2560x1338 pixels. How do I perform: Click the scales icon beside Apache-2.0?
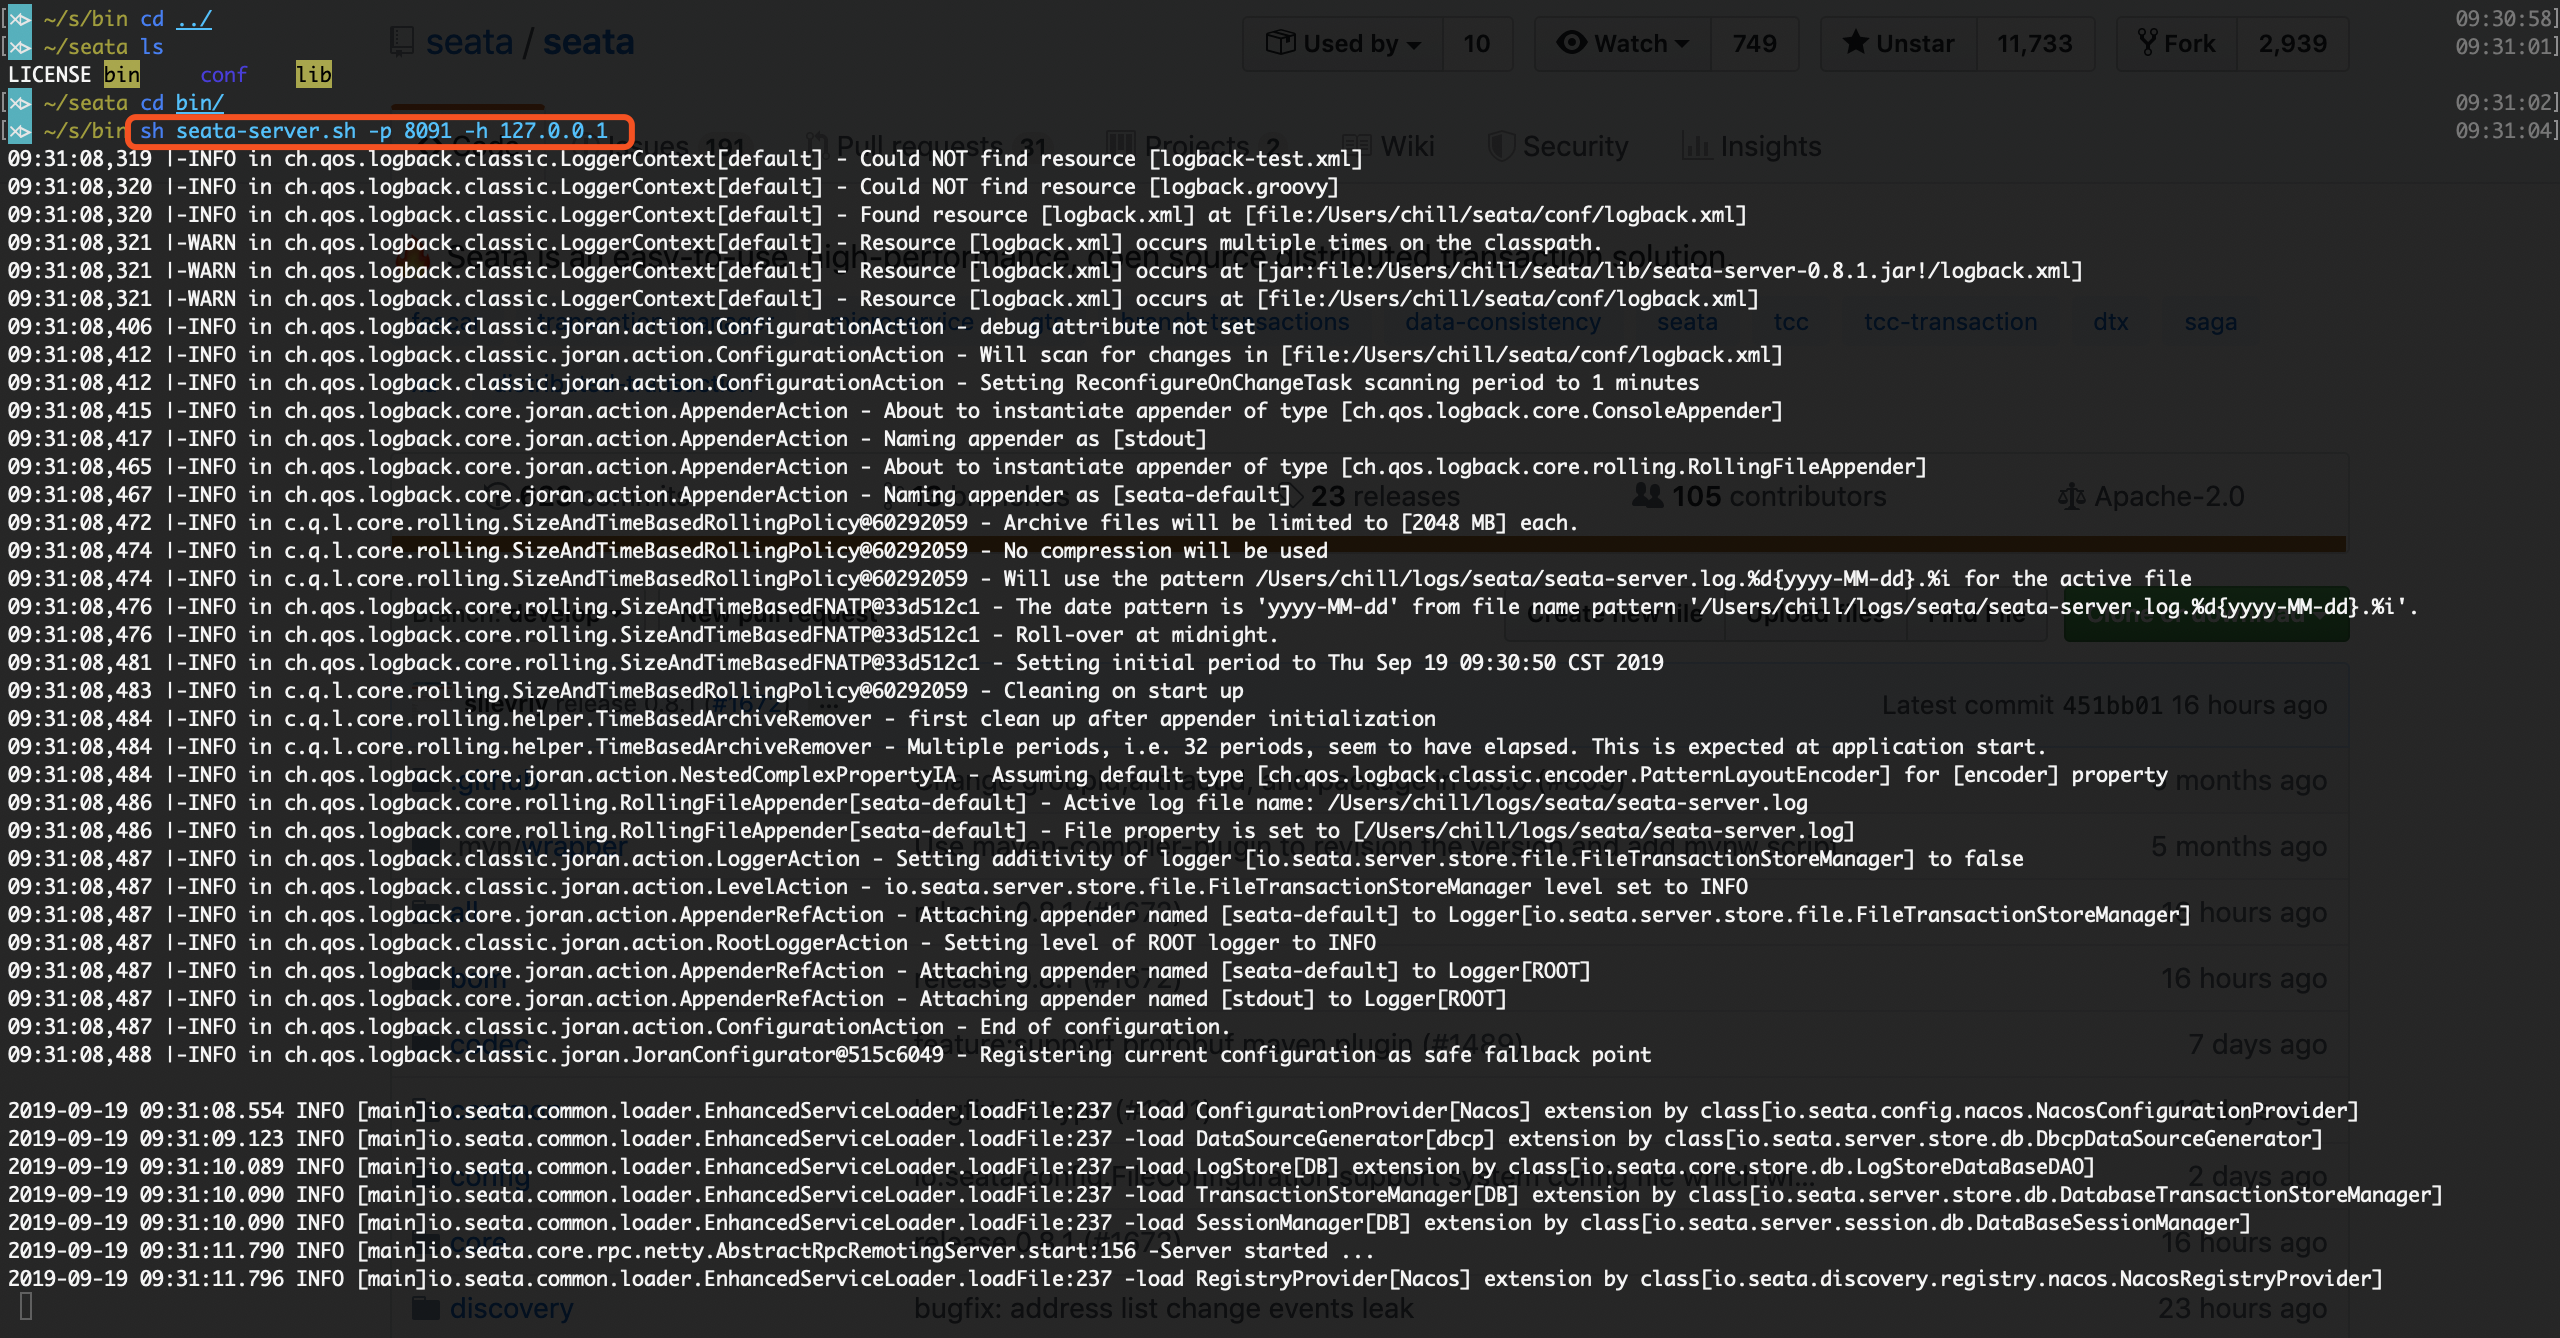[2071, 496]
